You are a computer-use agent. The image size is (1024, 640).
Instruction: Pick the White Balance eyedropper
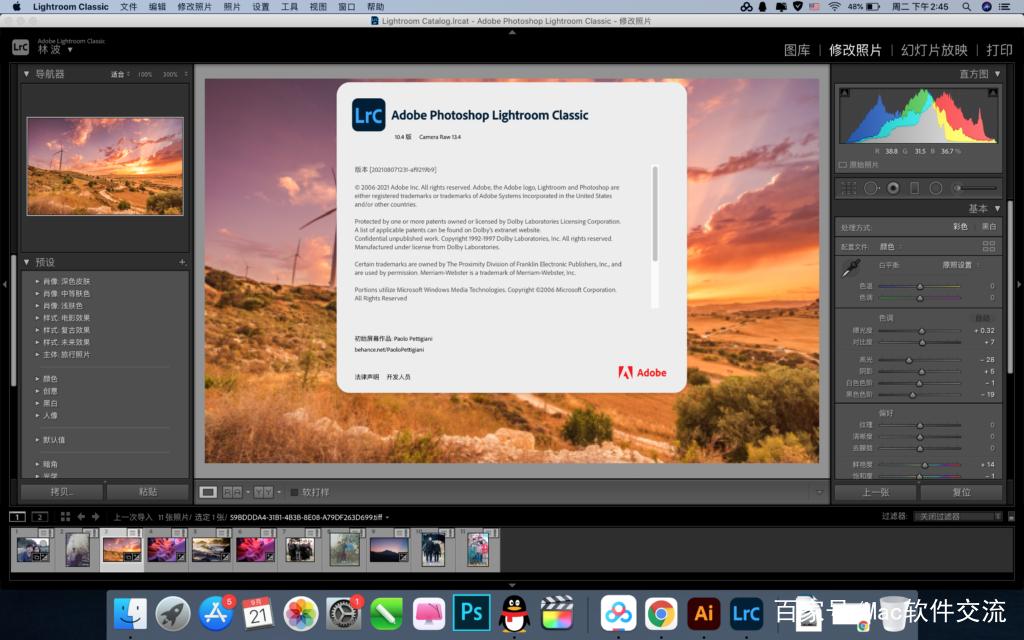(x=852, y=266)
